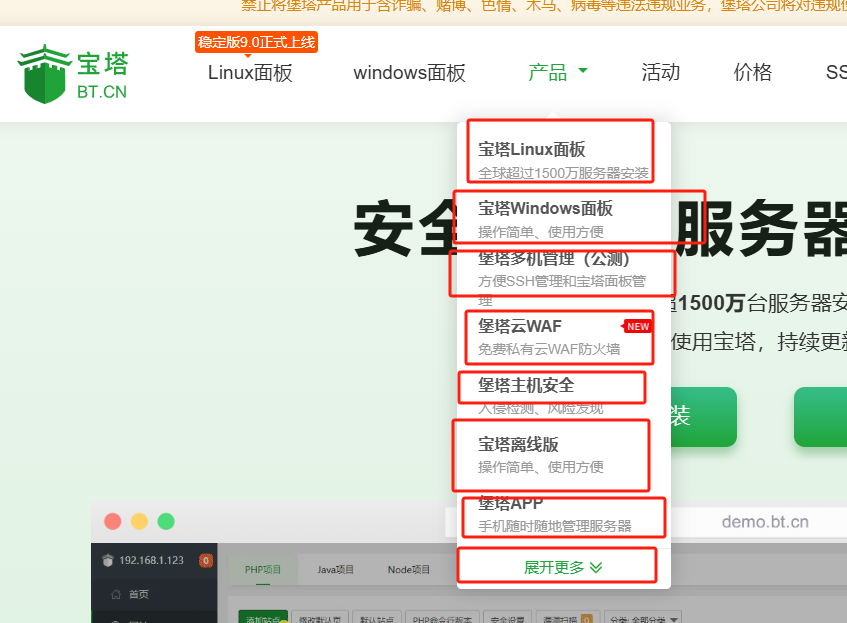The width and height of the screenshot is (847, 623).
Task: Click the green install button ending in 装
Action: tap(704, 417)
